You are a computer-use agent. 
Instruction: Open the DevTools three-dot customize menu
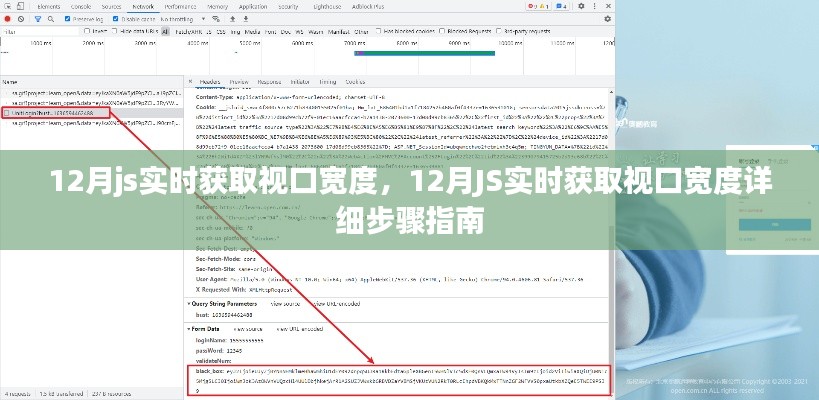[x=595, y=6]
